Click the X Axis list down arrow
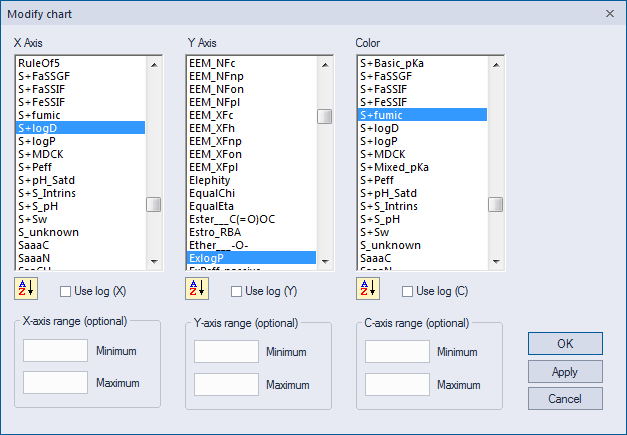Viewport: 627px width, 435px height. 154,261
